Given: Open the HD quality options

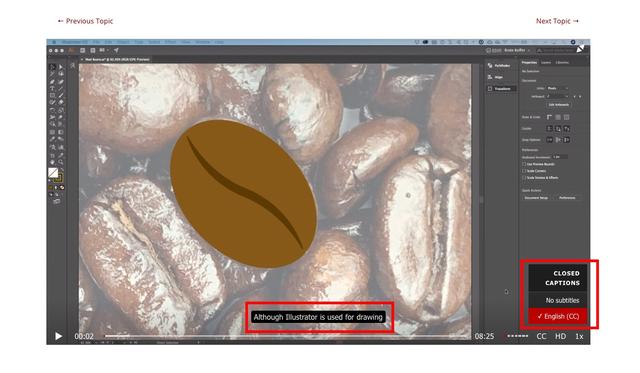Looking at the screenshot, I should coord(560,336).
